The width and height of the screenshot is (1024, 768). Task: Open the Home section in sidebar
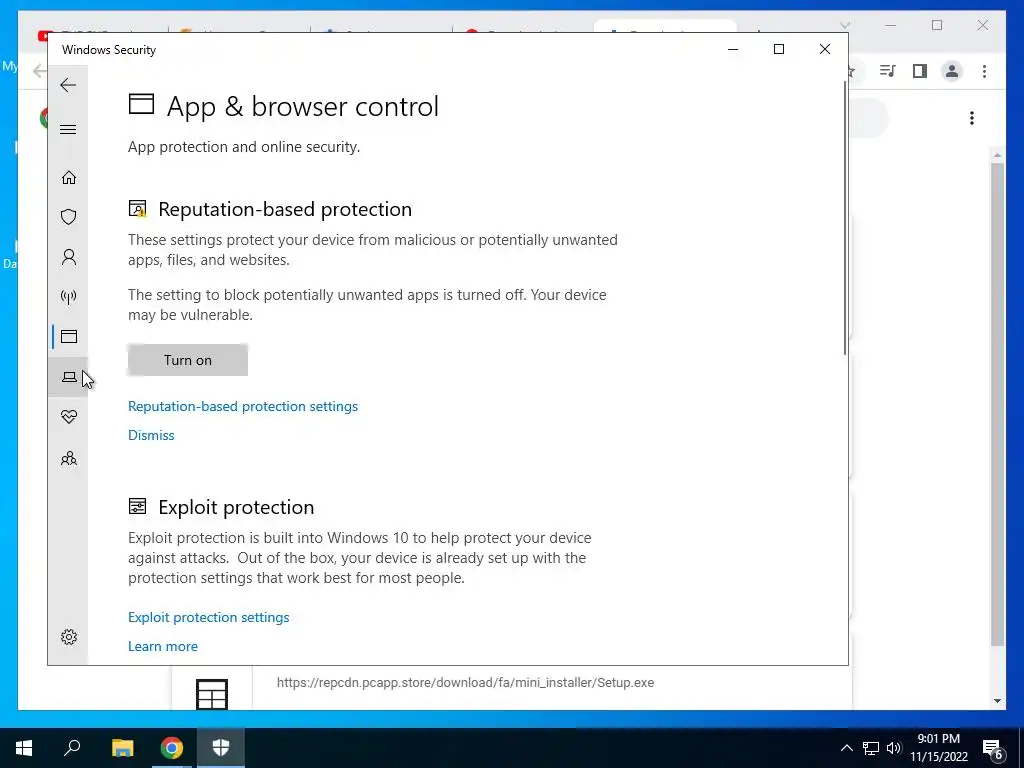[x=69, y=178]
